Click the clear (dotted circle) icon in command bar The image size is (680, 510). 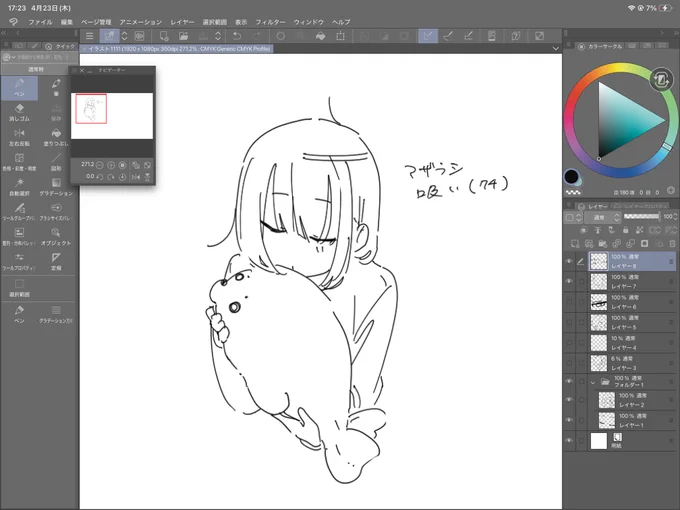click(281, 36)
